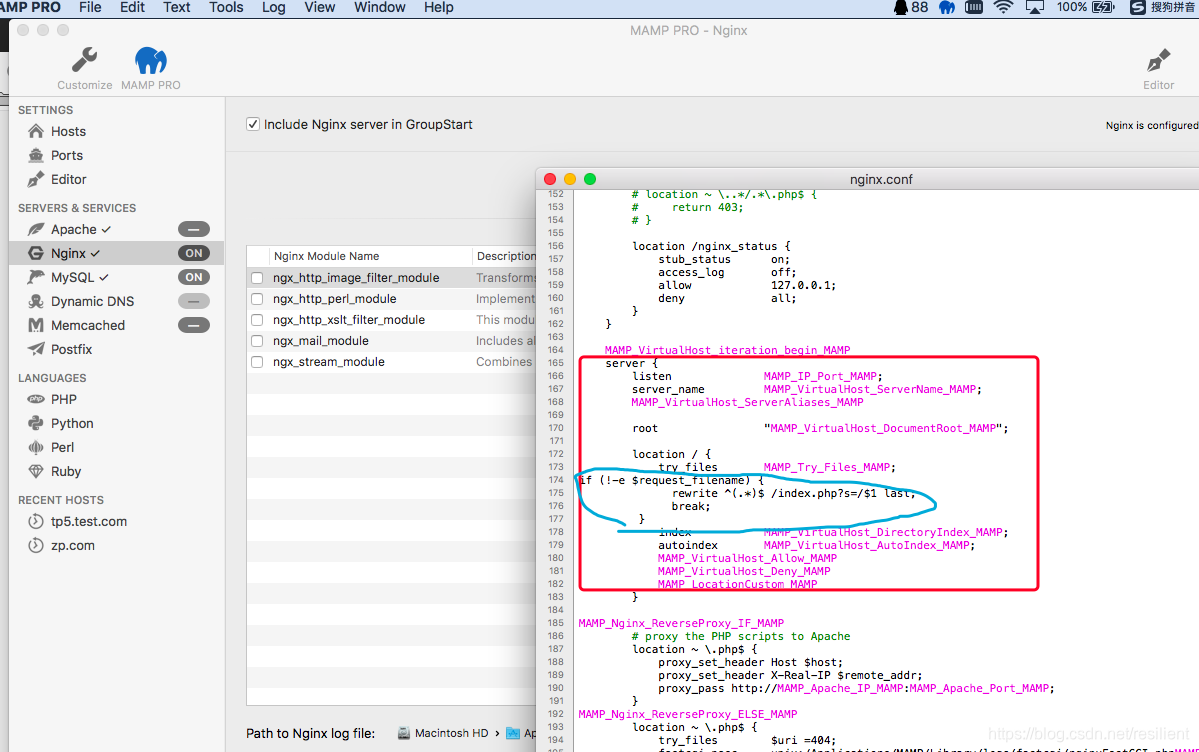This screenshot has width=1199, height=752.
Task: Click the Wi-Fi icon in the menu bar
Action: (1003, 8)
